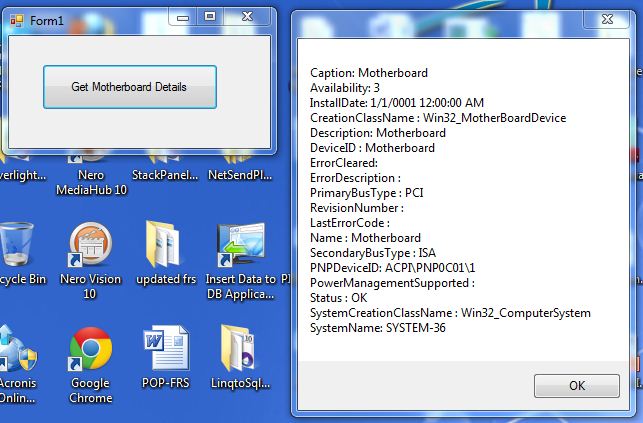The image size is (643, 423).
Task: Click the StackPanel desktop item label
Action: point(165,175)
